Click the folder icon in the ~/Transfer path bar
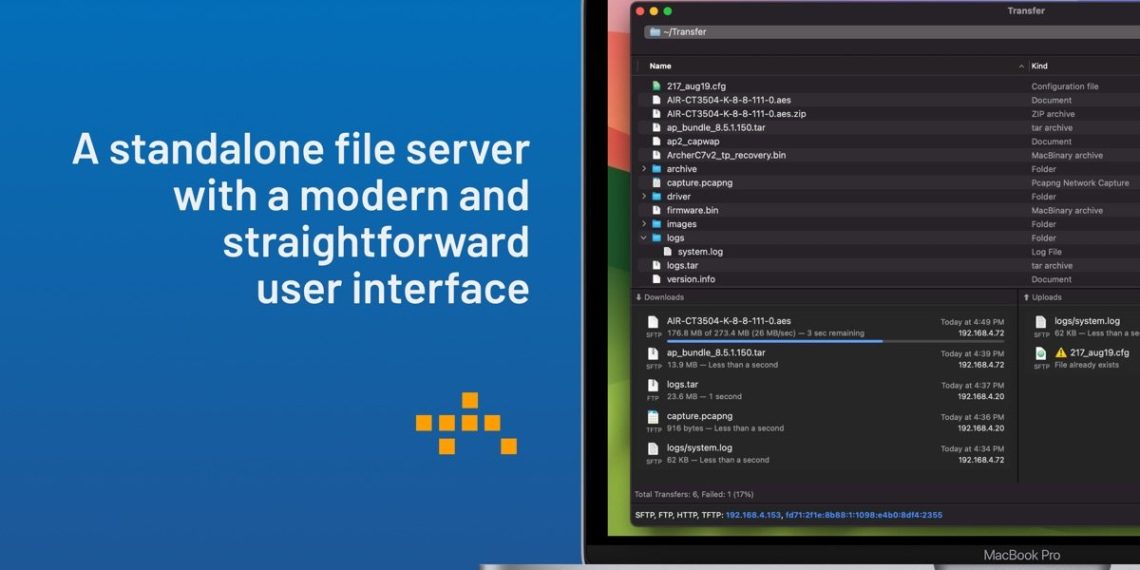Image resolution: width=1140 pixels, height=570 pixels. pyautogui.click(x=654, y=32)
